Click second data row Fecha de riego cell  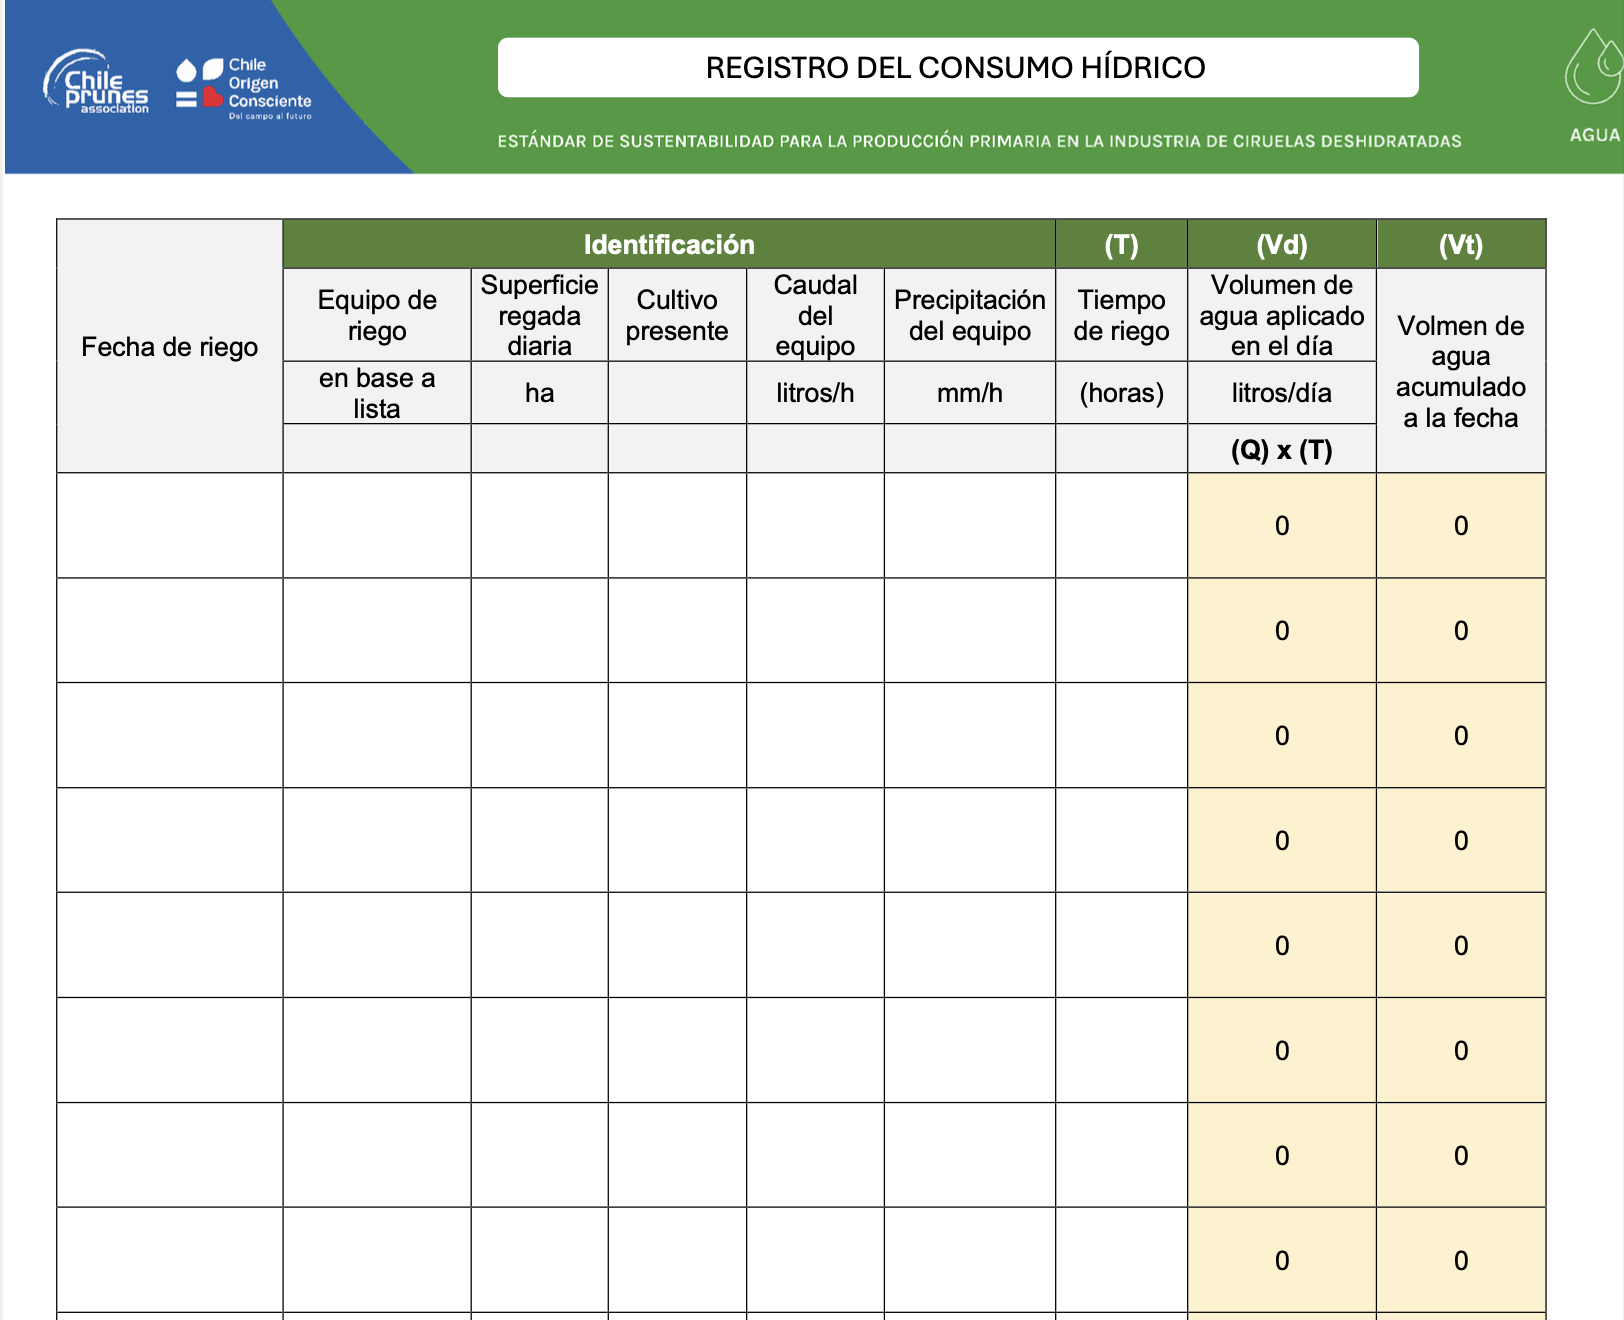tap(170, 630)
